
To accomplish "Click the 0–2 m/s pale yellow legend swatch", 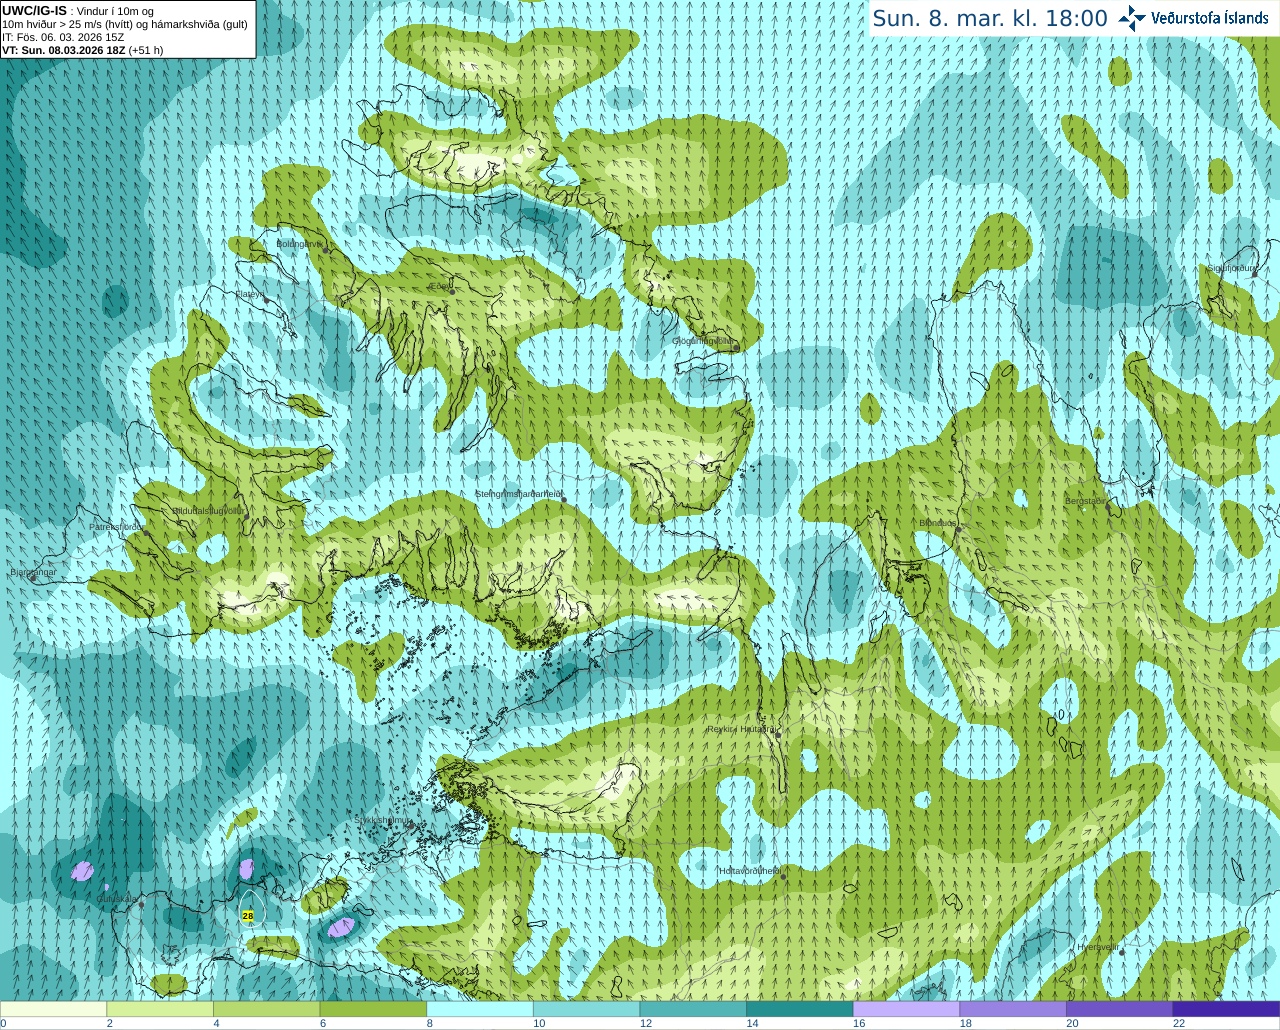I will coord(53,1009).
